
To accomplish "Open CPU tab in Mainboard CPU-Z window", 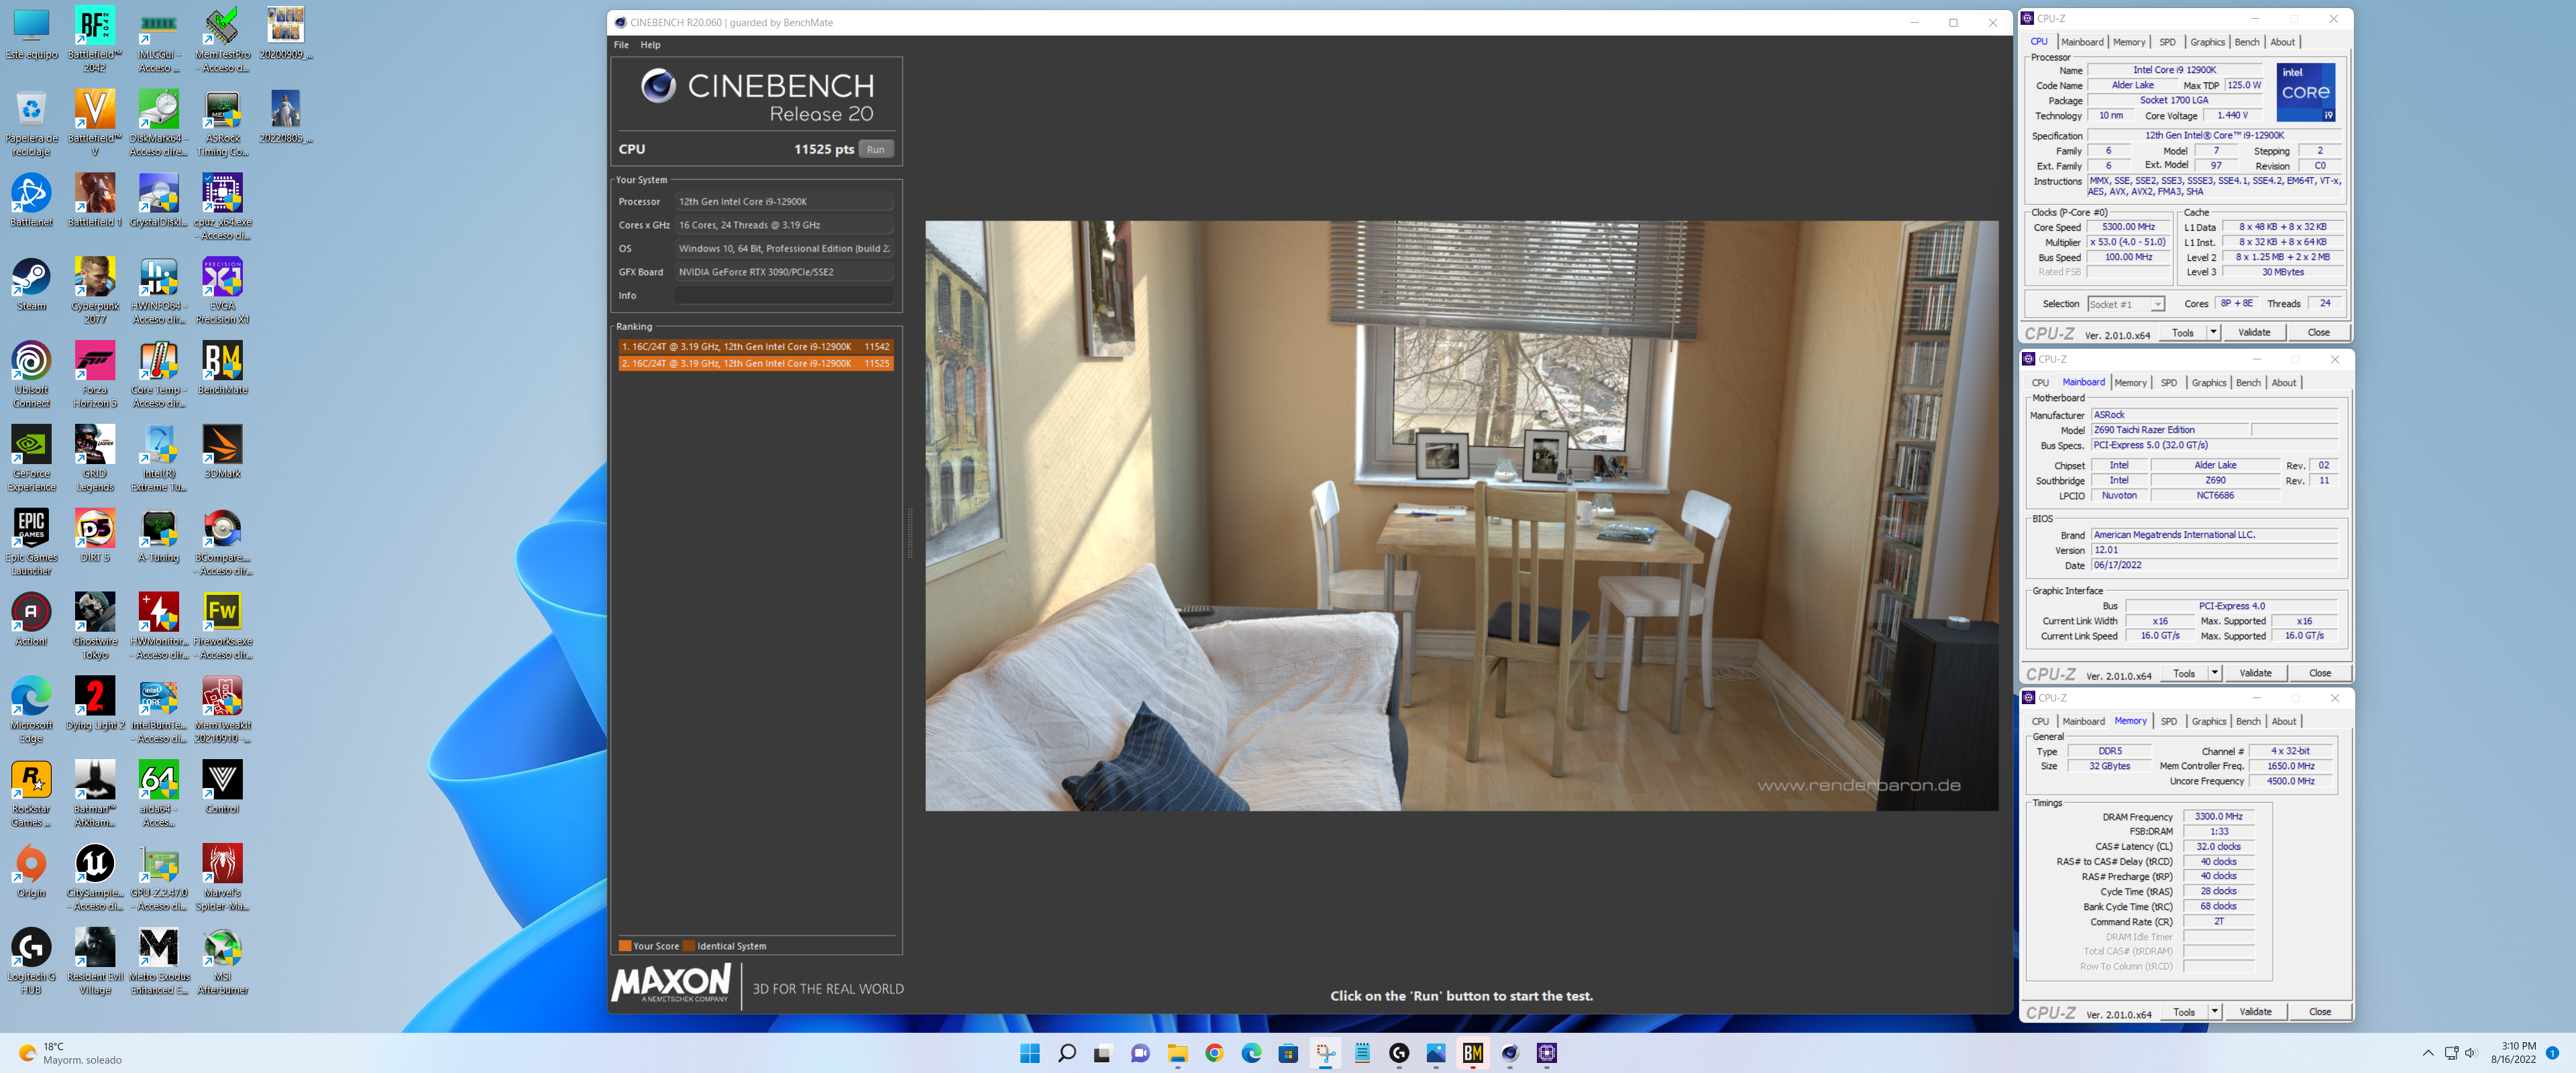I will point(2040,383).
